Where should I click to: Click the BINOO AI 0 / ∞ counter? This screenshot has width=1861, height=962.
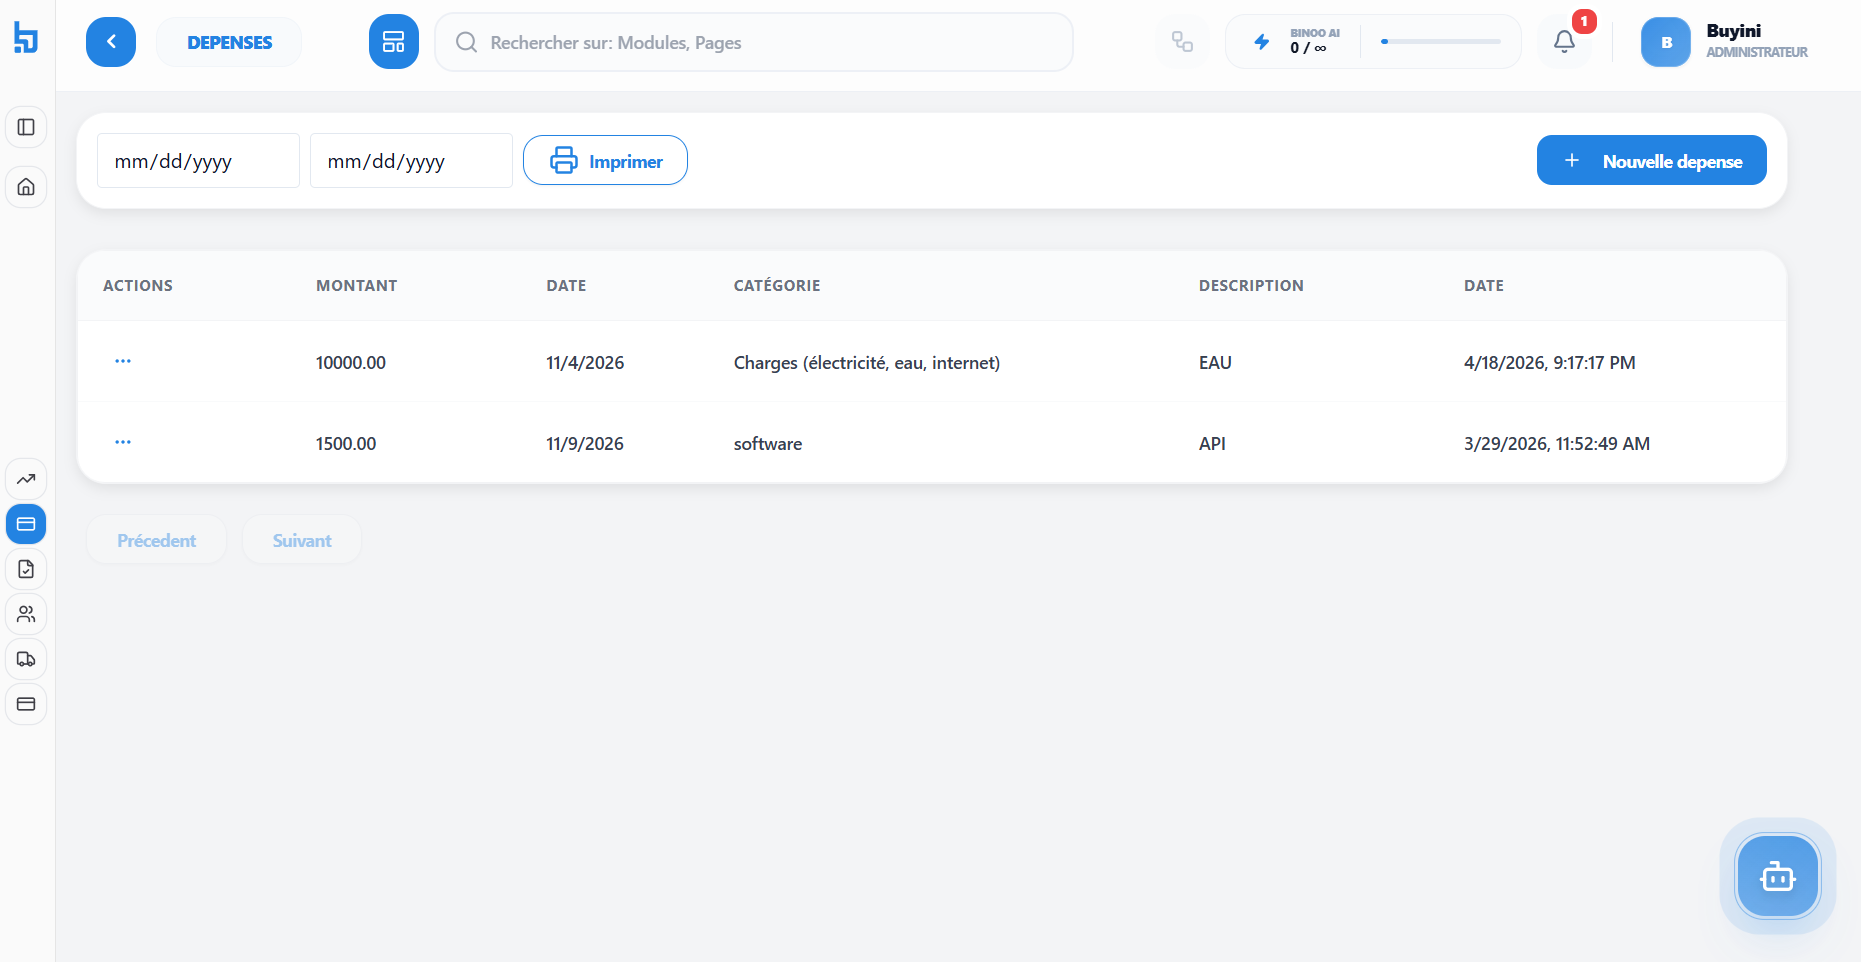pyautogui.click(x=1314, y=41)
